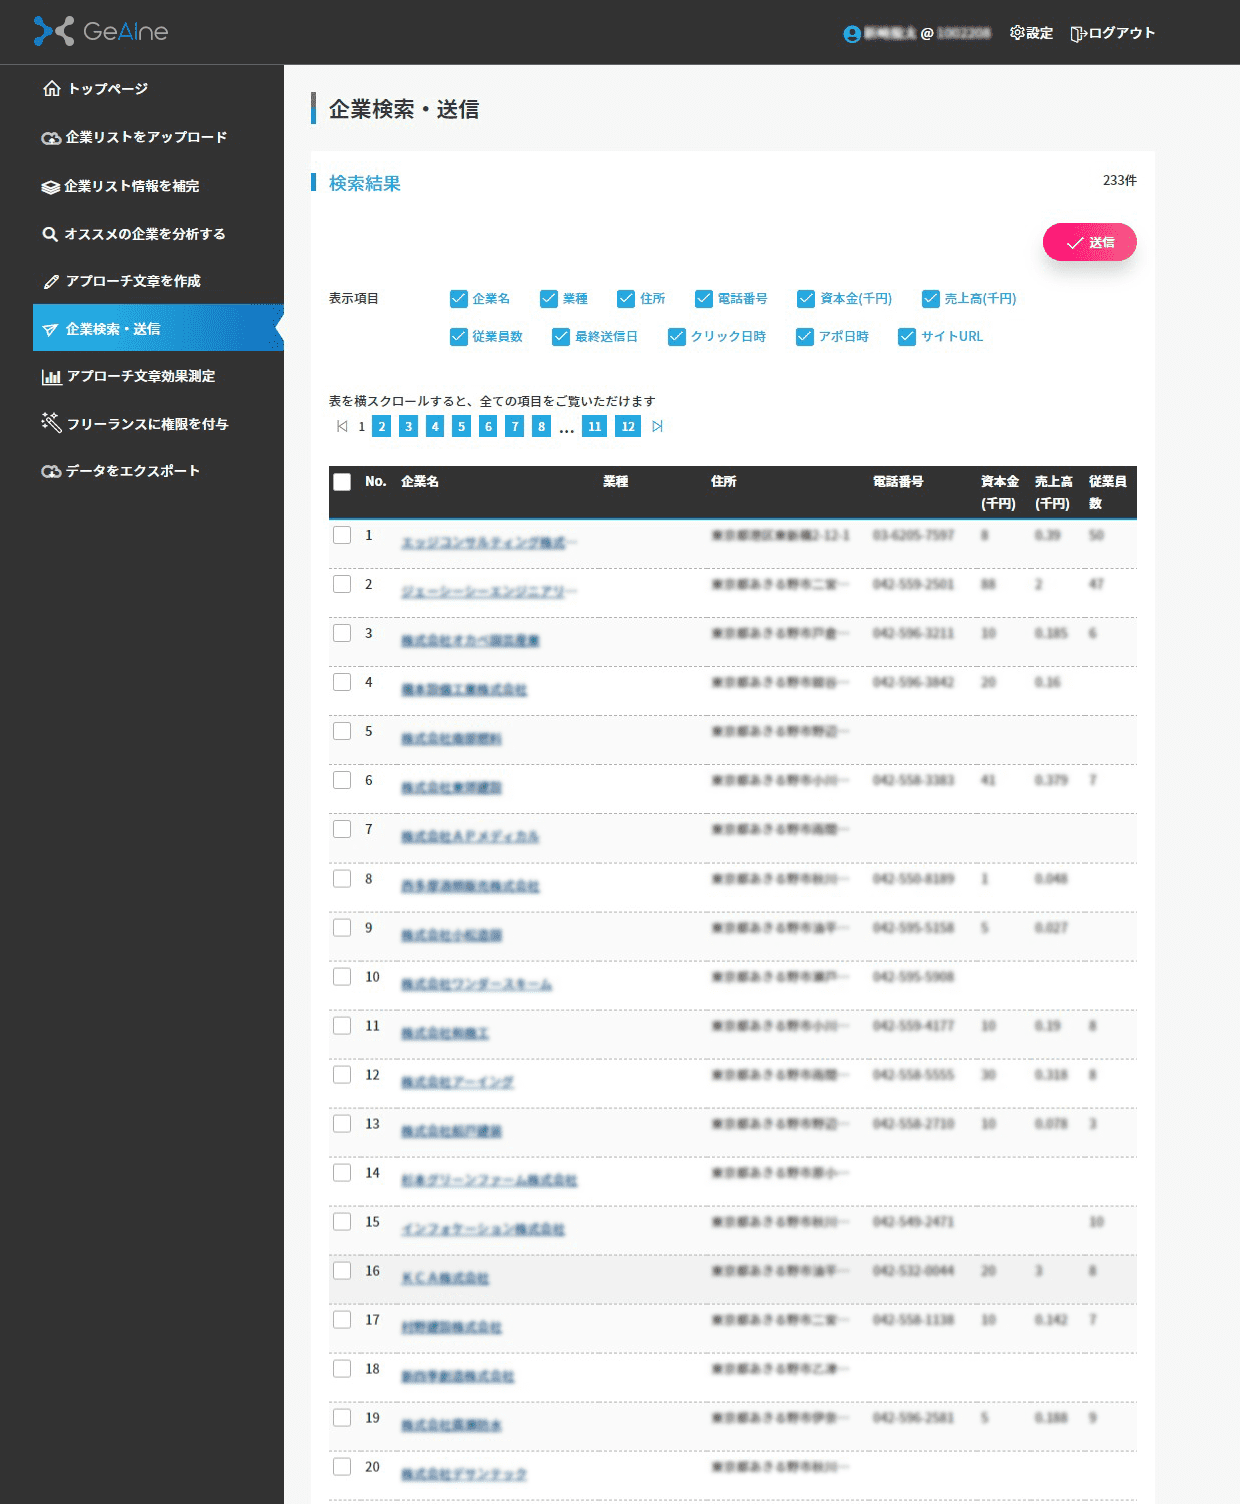Viewport: 1240px width, 1504px height.
Task: Select the checkbox for row No. 1
Action: click(x=342, y=535)
